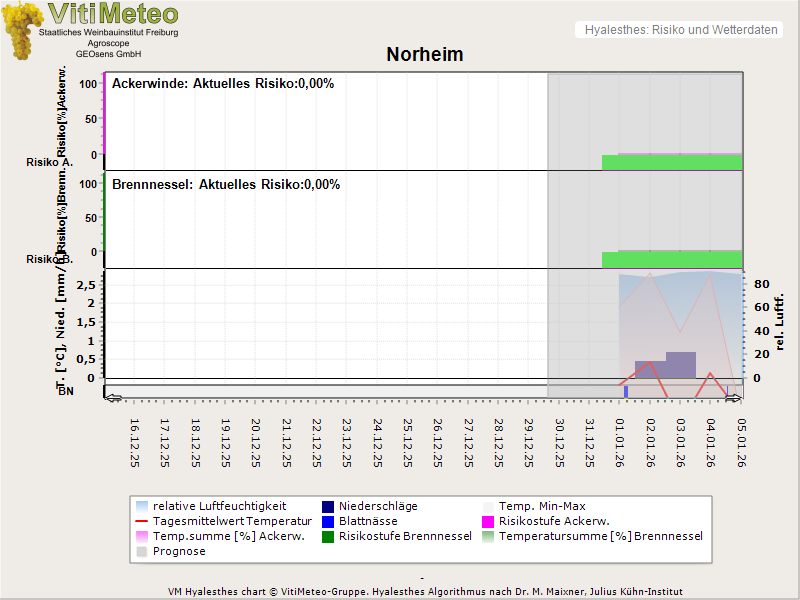The width and height of the screenshot is (800, 600).
Task: Click the Tagesmittelwert Temperatur red line marker
Action: (142, 521)
